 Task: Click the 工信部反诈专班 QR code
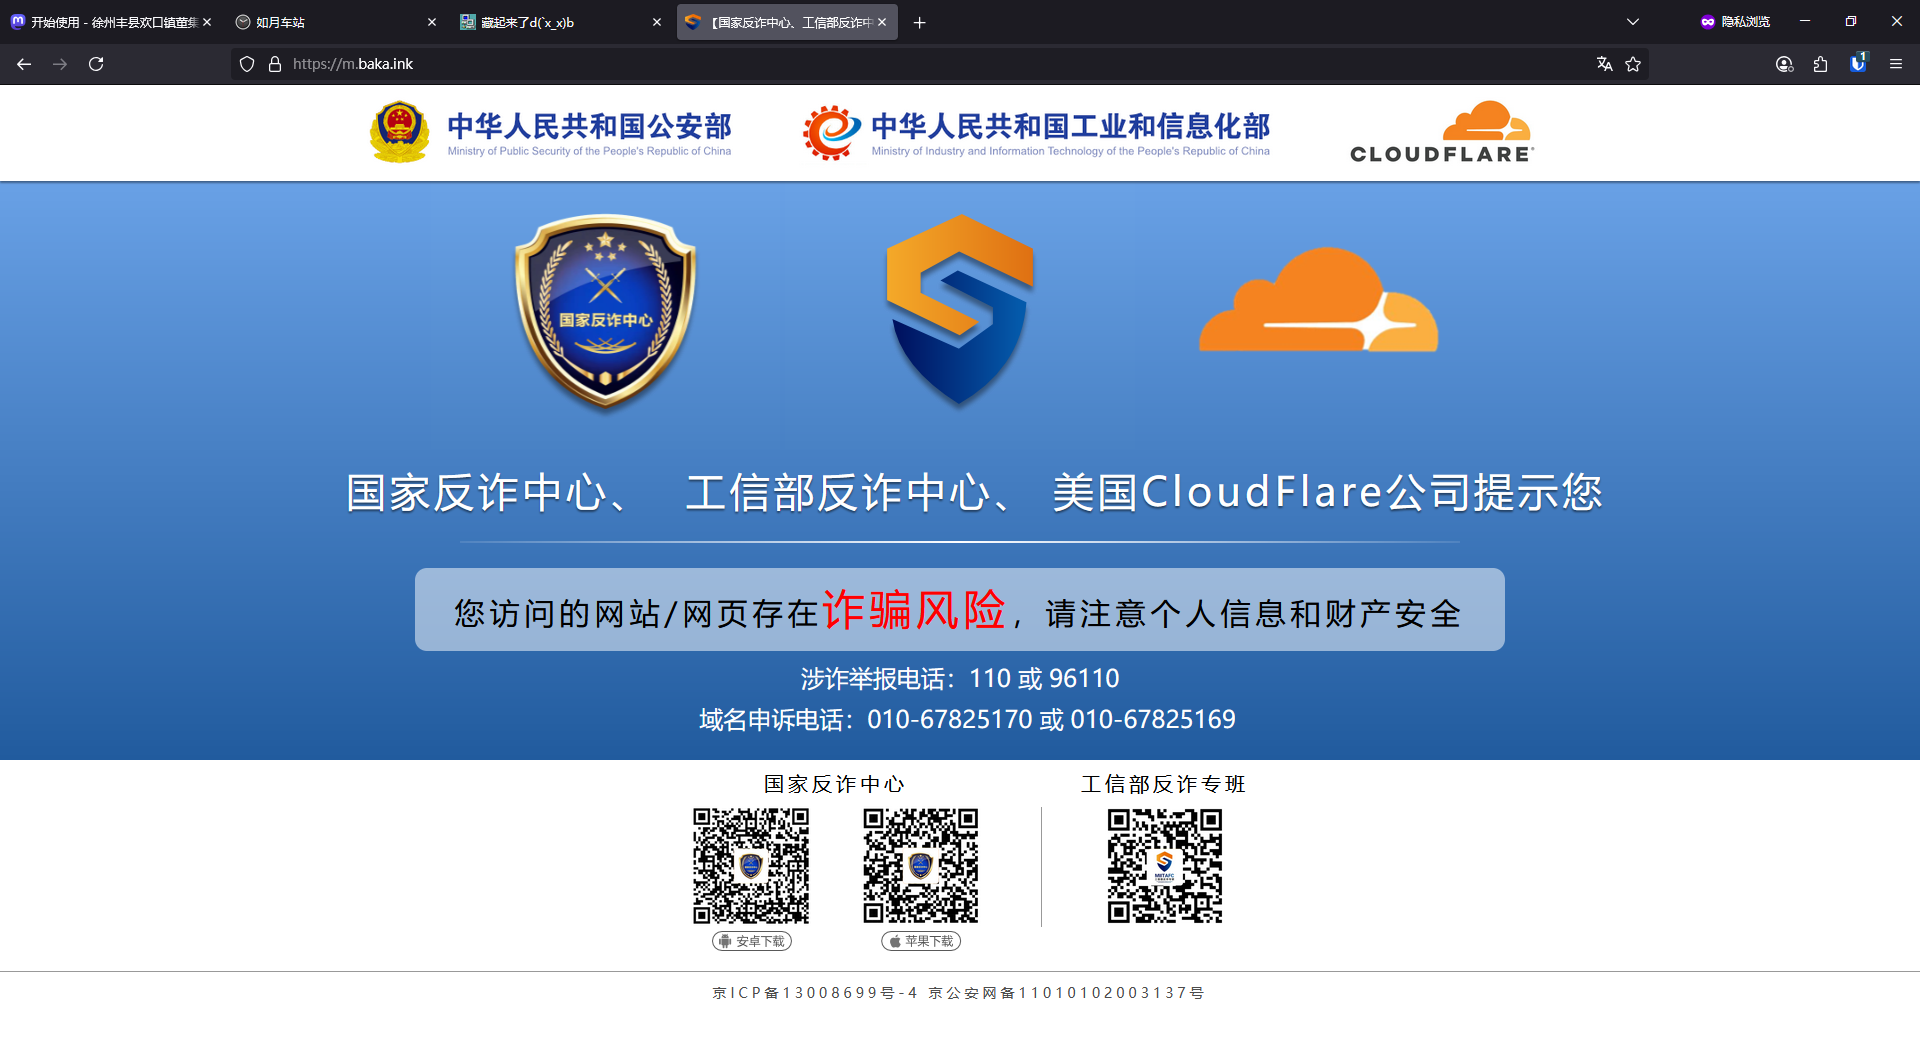[1164, 866]
